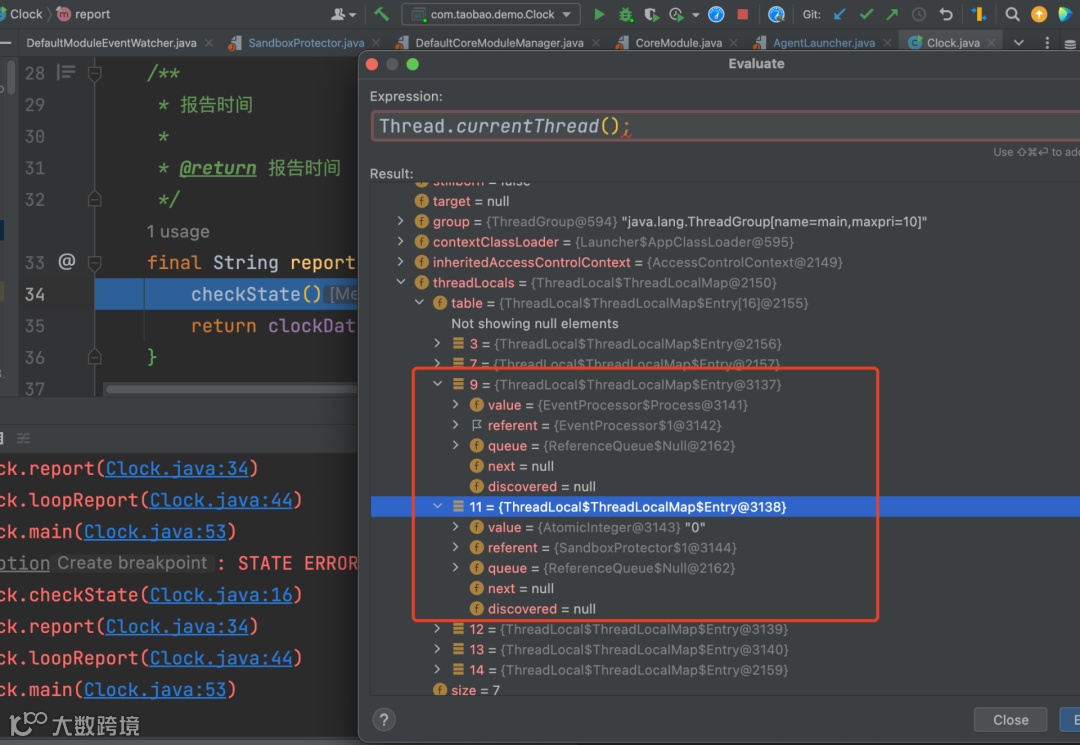
Task: Expand value AtomicInteger@3143 node
Action: tap(455, 527)
